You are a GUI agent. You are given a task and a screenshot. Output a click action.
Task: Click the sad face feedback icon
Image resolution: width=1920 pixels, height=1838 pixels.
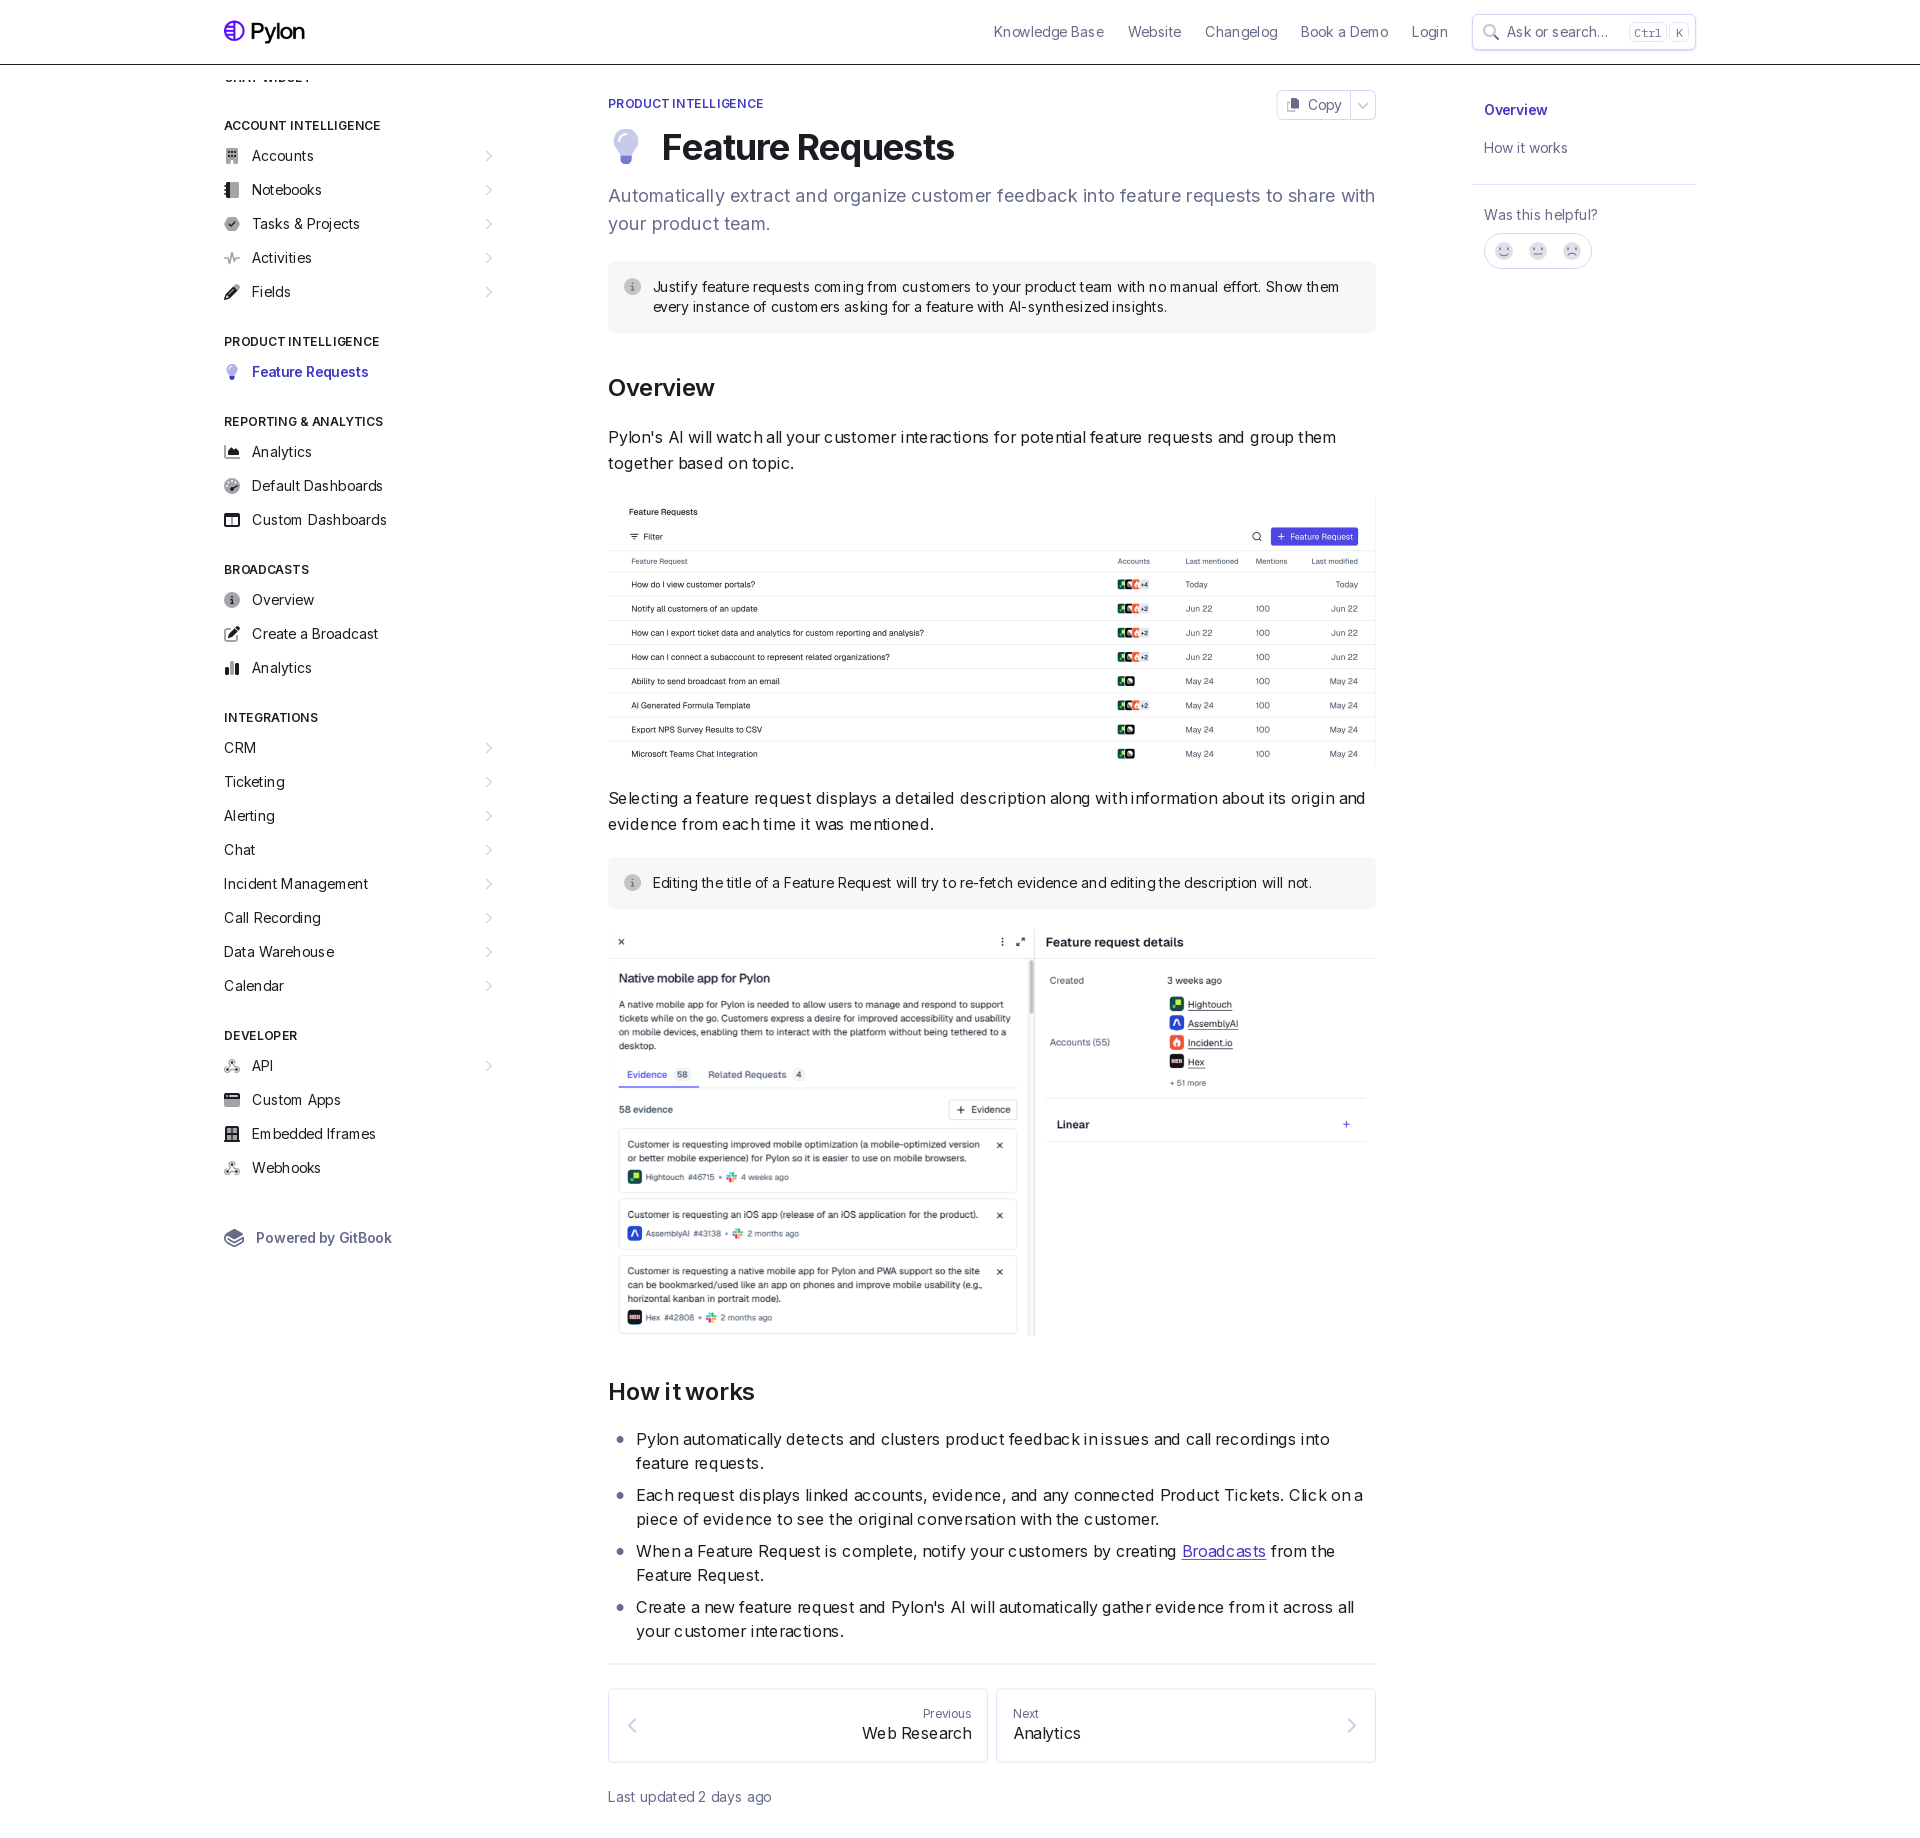(1572, 251)
